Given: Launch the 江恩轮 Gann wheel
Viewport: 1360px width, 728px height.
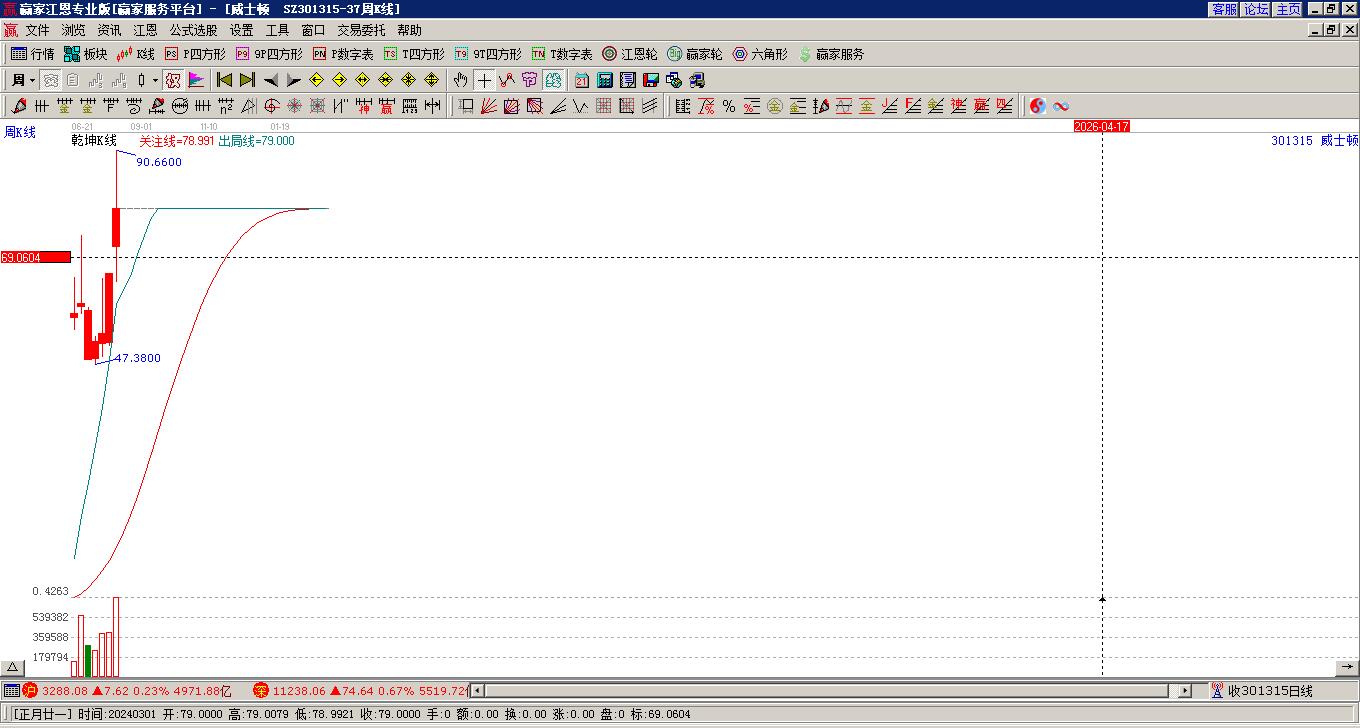Looking at the screenshot, I should pos(630,54).
